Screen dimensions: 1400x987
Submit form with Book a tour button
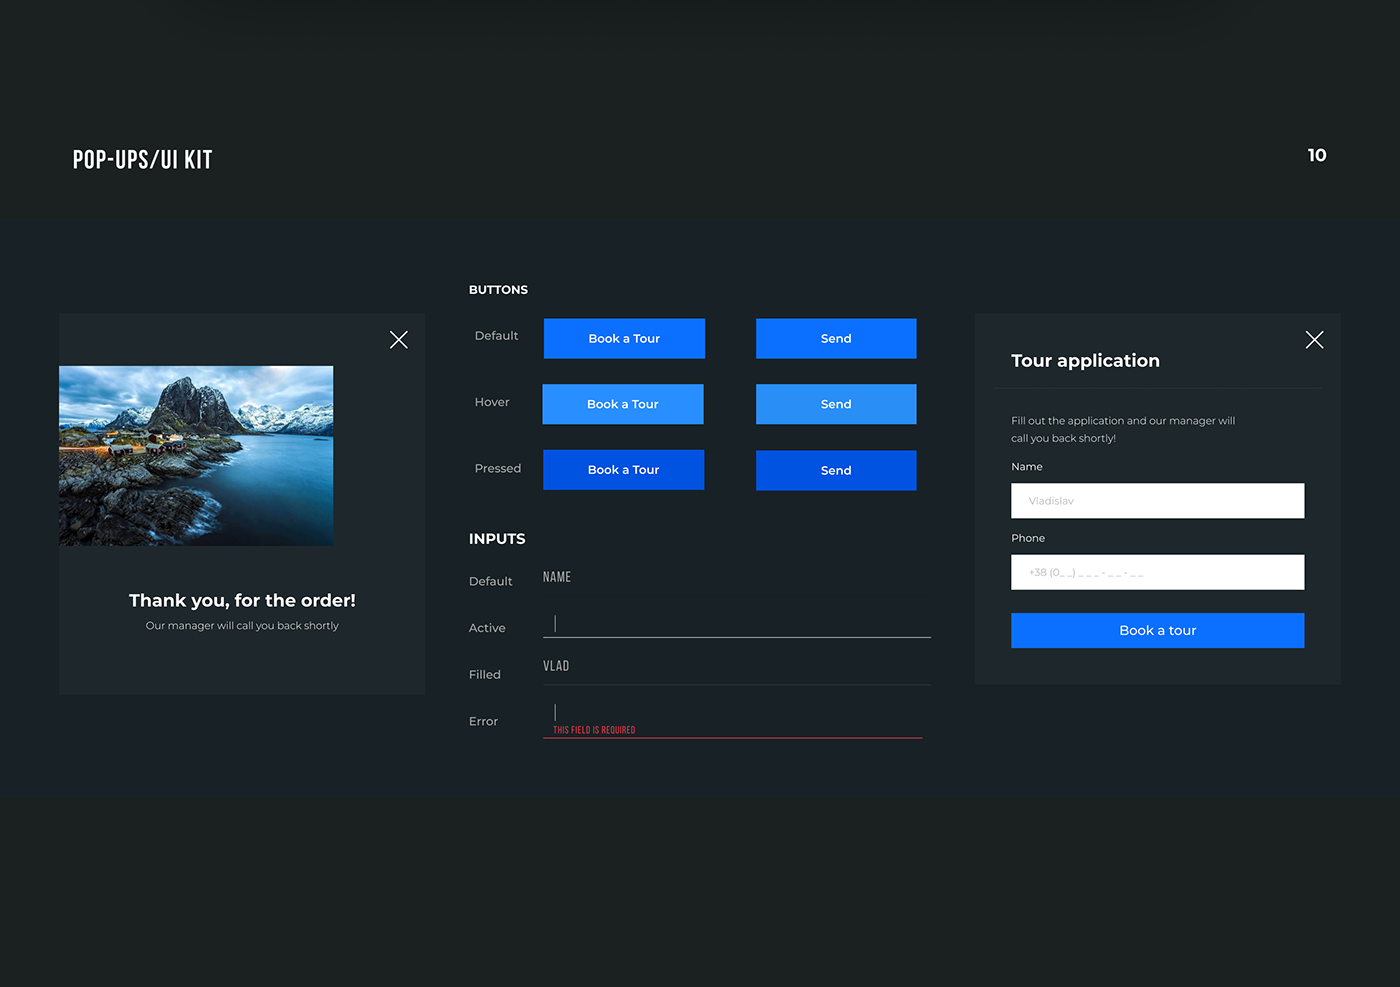(1157, 631)
